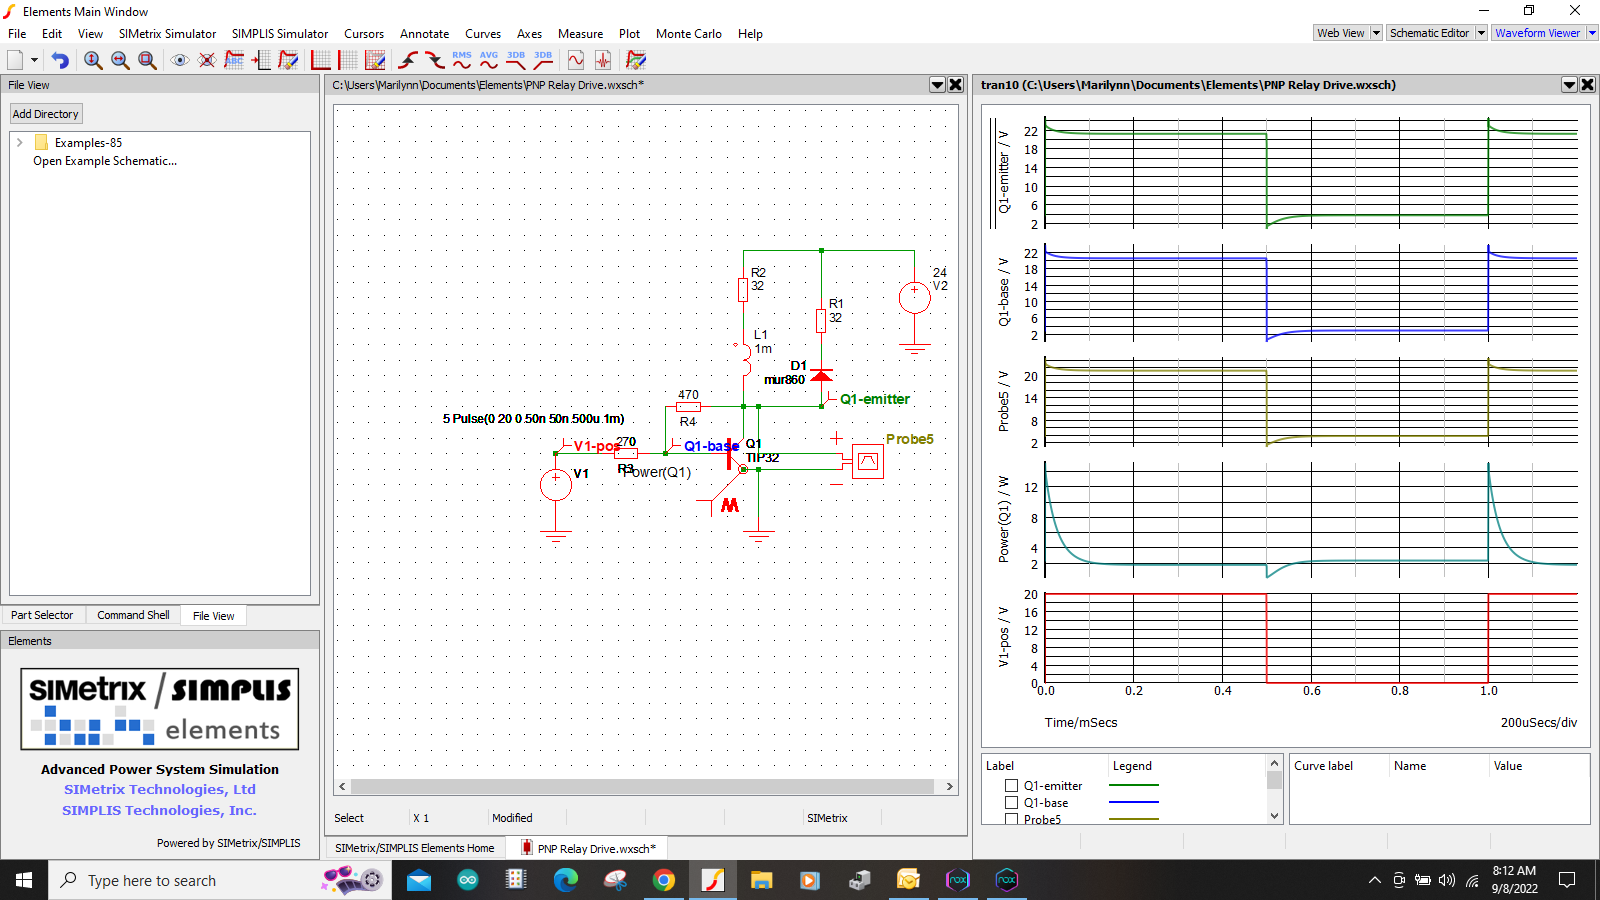Click the zoom to fit magnifier icon
The width and height of the screenshot is (1600, 900).
pos(147,60)
